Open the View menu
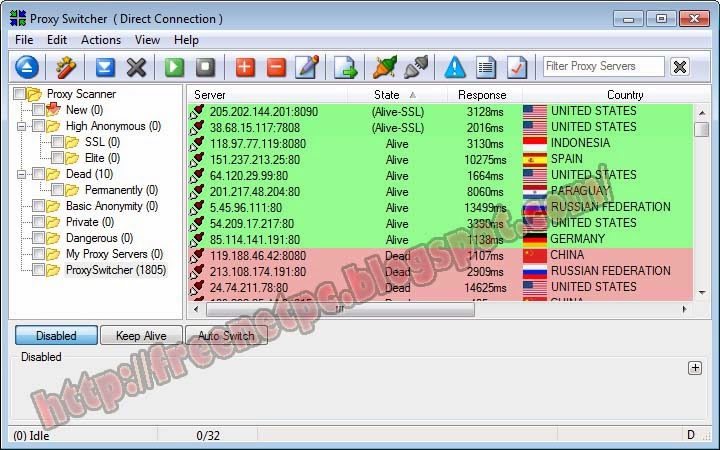Screen dimensions: 720x450 pos(147,40)
